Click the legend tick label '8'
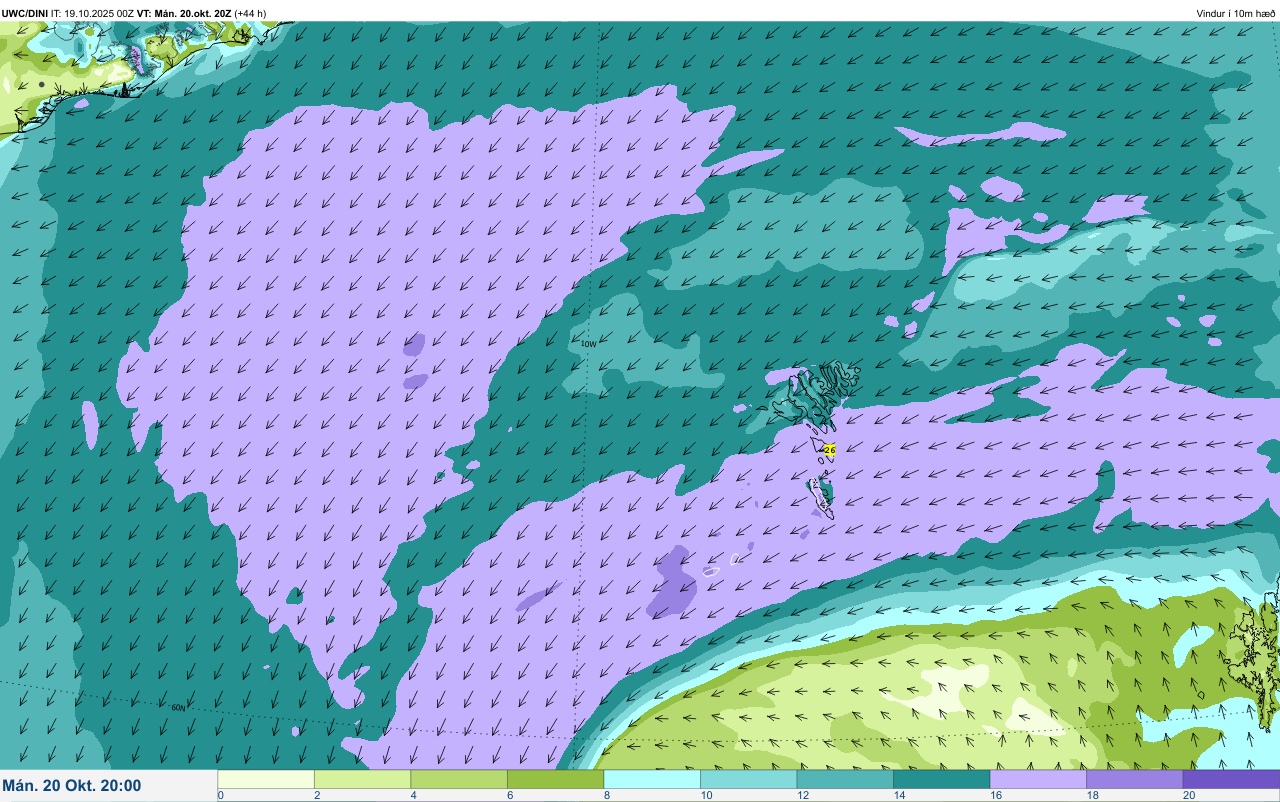The height and width of the screenshot is (802, 1280). [607, 795]
